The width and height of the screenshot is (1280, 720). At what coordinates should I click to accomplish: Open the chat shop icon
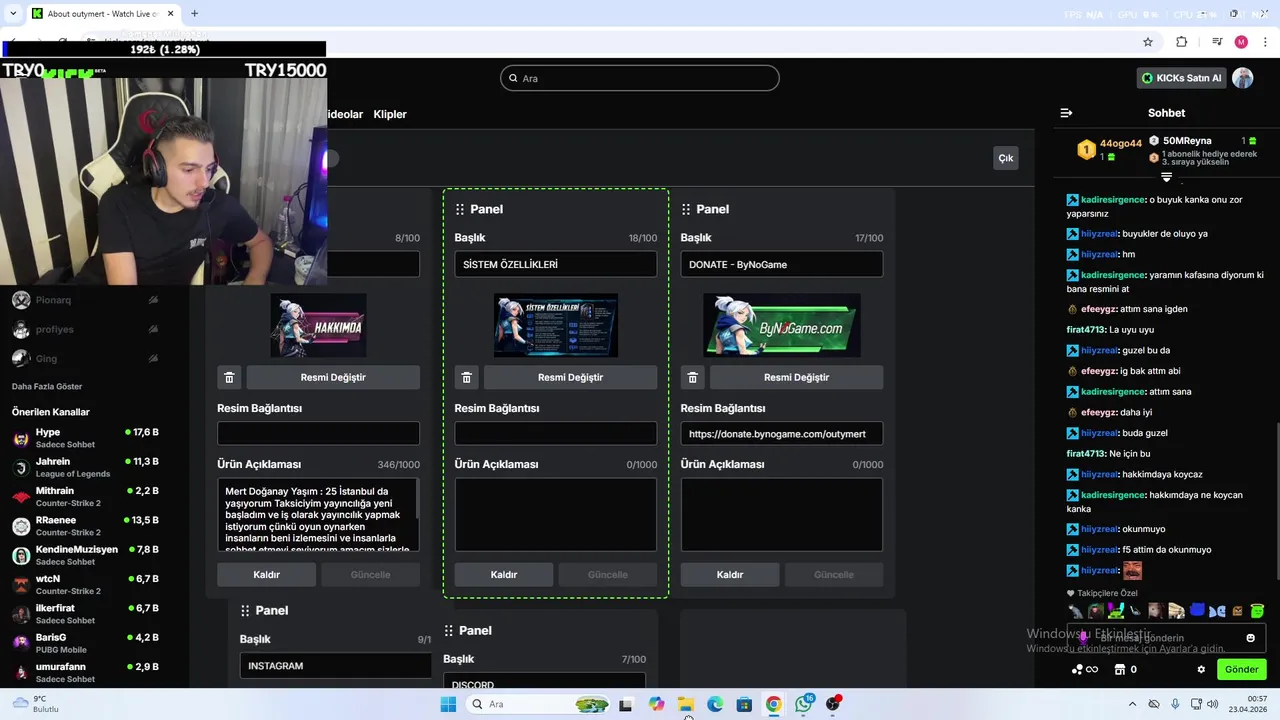pyautogui.click(x=1120, y=669)
